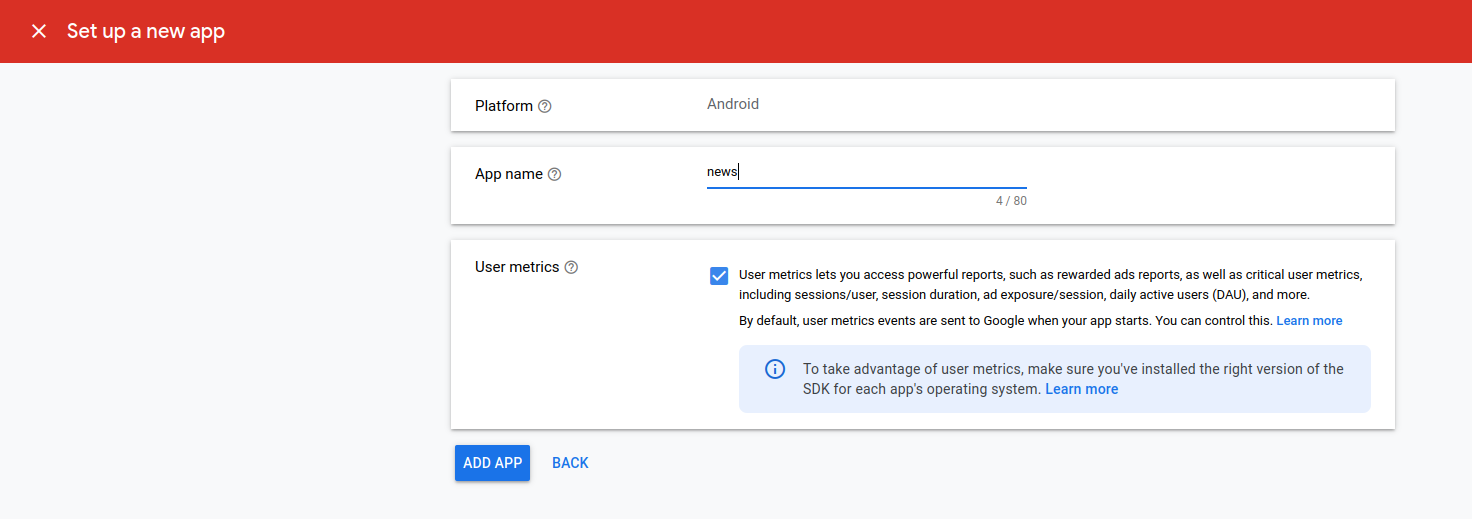This screenshot has width=1472, height=519.
Task: Open Learn more link in SDK notice
Action: pos(1081,389)
